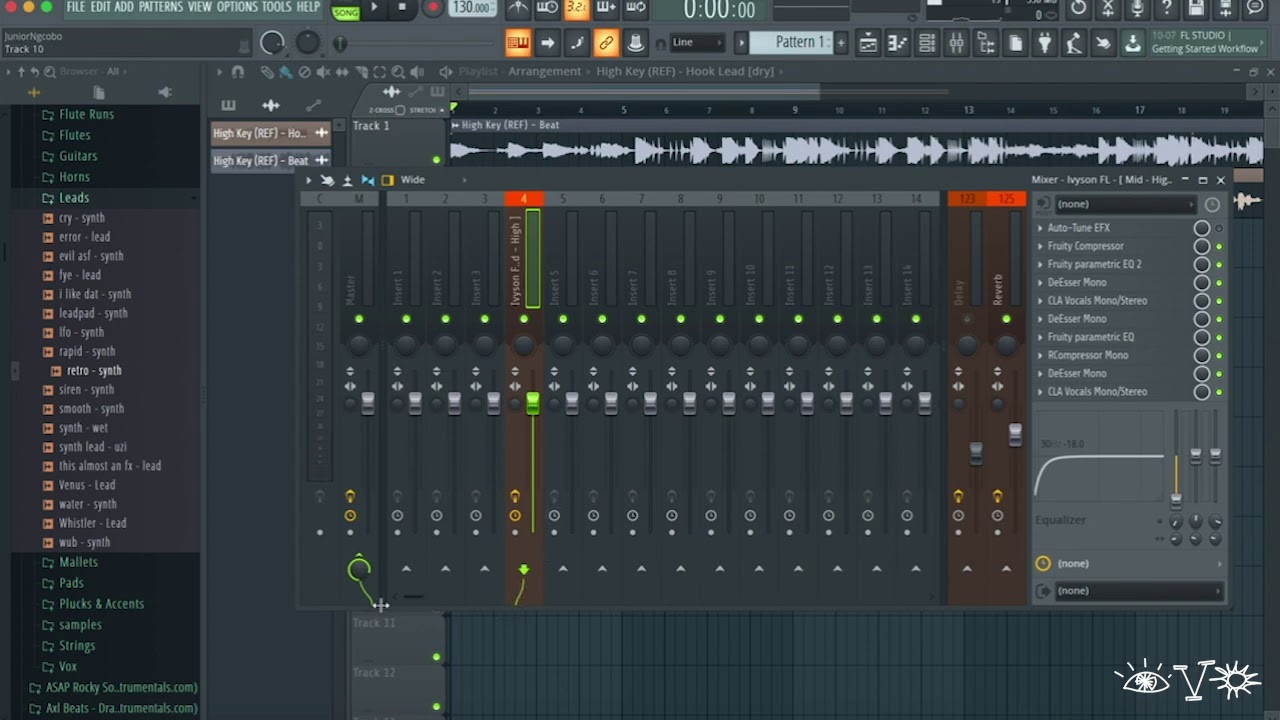This screenshot has width=1280, height=720.
Task: Click the save floppy disk icon
Action: [x=1197, y=8]
